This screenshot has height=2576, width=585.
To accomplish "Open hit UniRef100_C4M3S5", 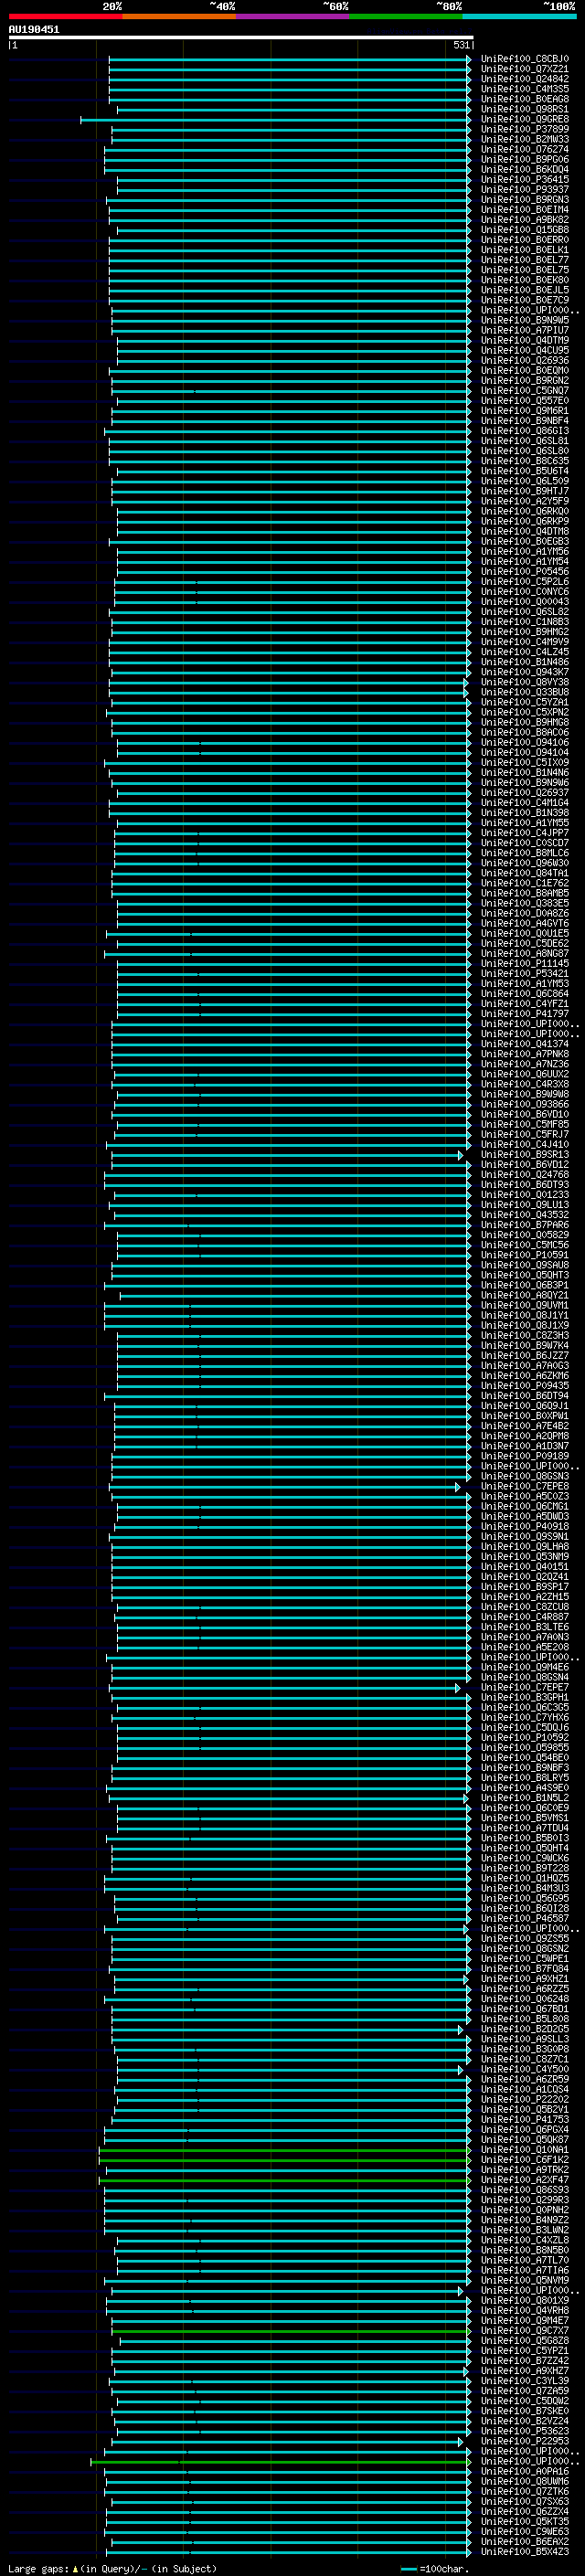I will coord(524,89).
